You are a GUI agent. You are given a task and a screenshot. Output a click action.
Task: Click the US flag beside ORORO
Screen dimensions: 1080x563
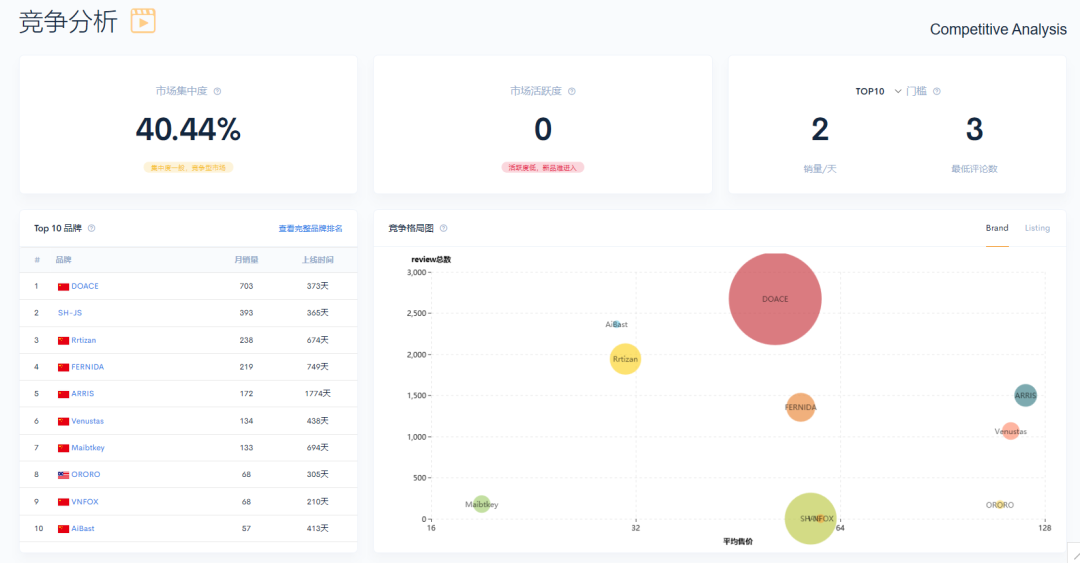63,475
